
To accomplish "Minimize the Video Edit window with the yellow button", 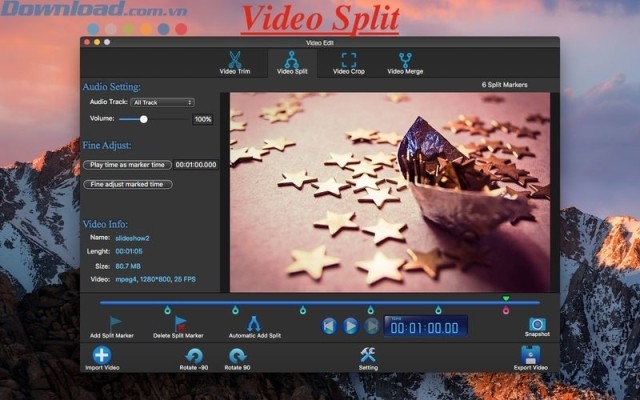I will click(97, 42).
